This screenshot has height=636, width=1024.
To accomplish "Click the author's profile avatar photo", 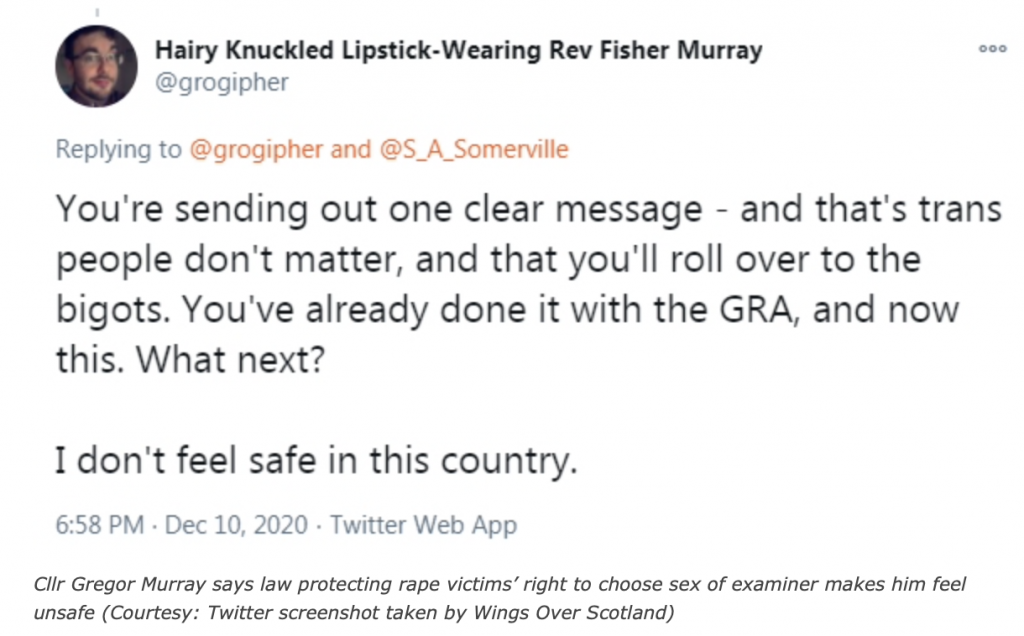I will click(97, 66).
